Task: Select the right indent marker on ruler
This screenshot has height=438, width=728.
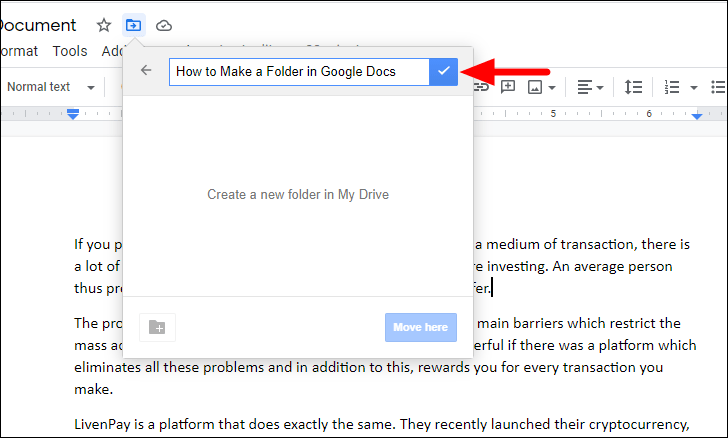Action: click(696, 116)
